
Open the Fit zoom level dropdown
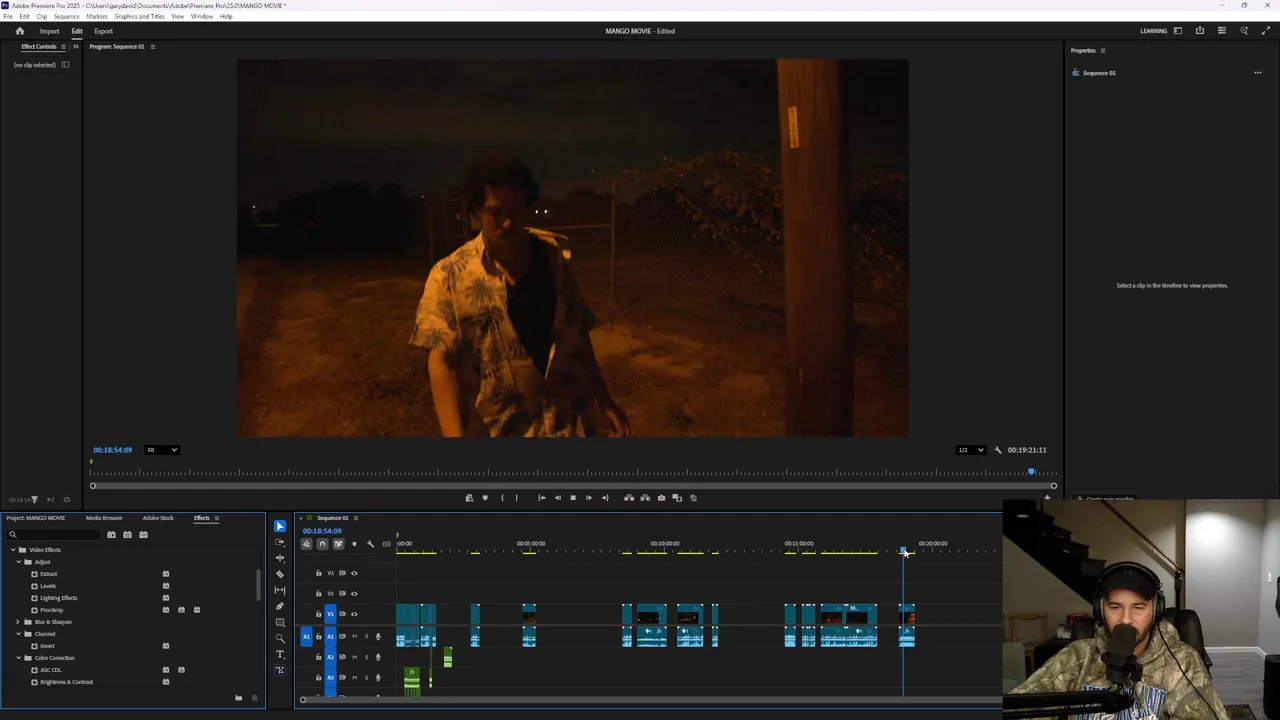tap(162, 450)
